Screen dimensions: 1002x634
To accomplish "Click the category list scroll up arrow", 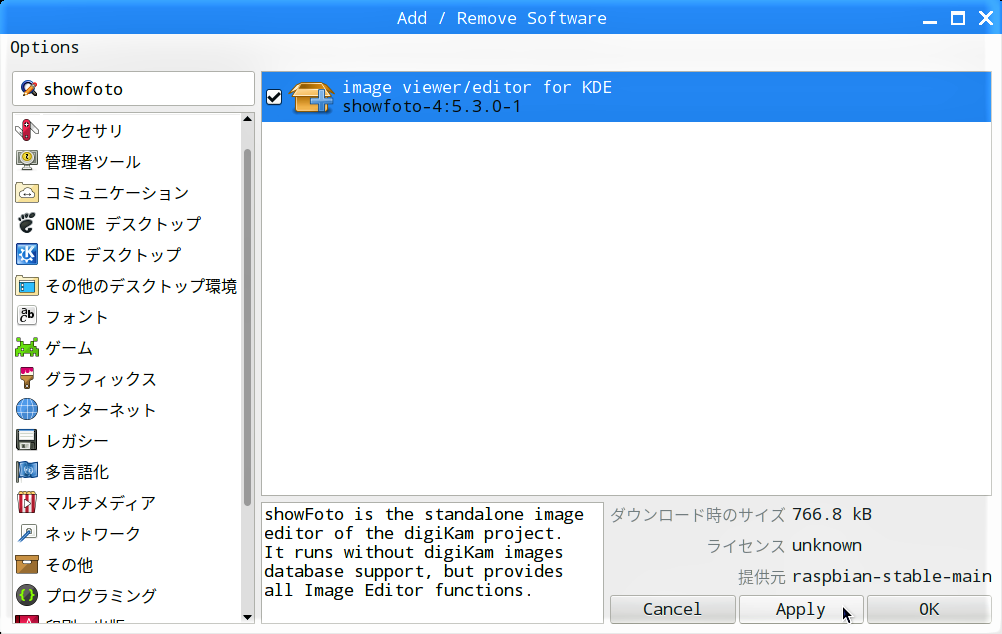I will tap(248, 120).
